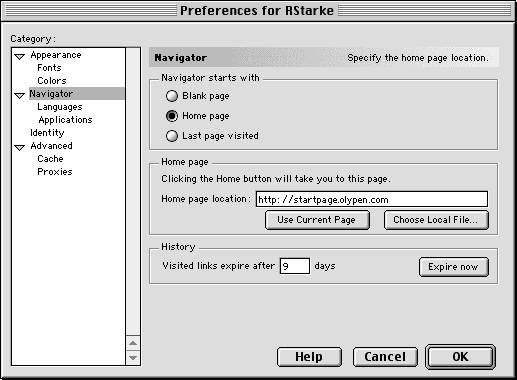The image size is (517, 380).
Task: Confirm preferences with OK
Action: point(460,357)
